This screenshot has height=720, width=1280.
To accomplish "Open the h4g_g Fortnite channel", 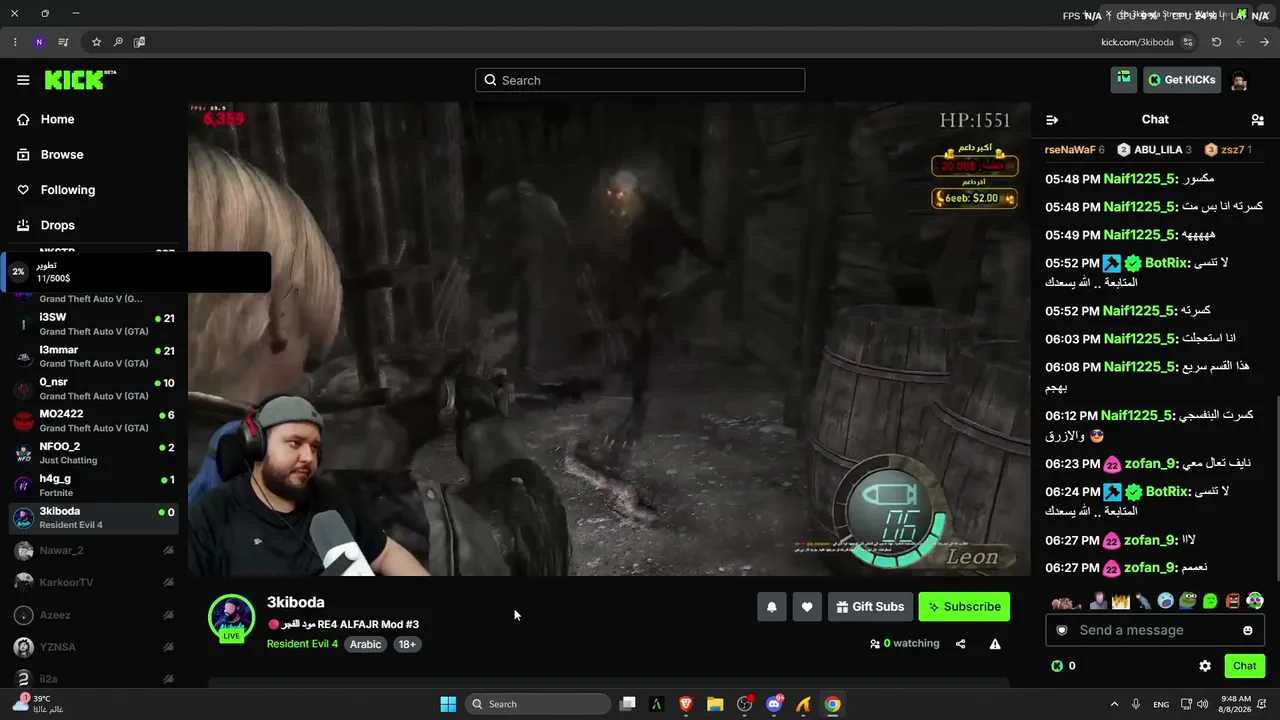I will coord(94,485).
